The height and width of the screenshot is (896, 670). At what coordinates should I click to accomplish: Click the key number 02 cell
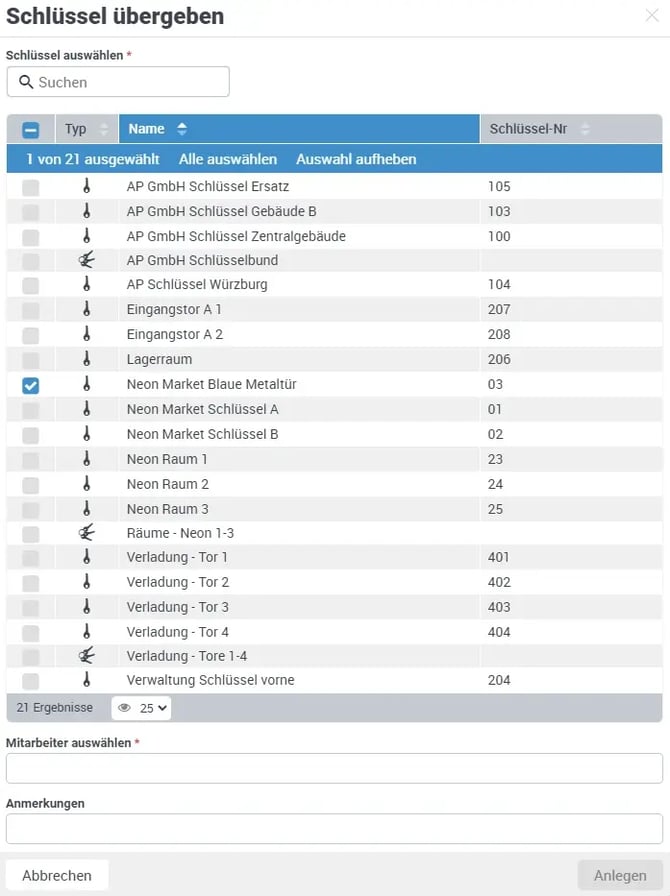click(496, 434)
